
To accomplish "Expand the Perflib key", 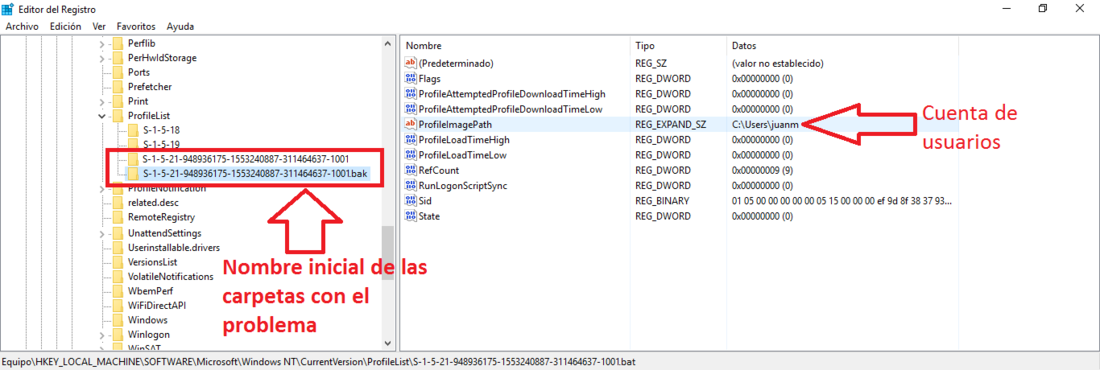I will point(102,44).
